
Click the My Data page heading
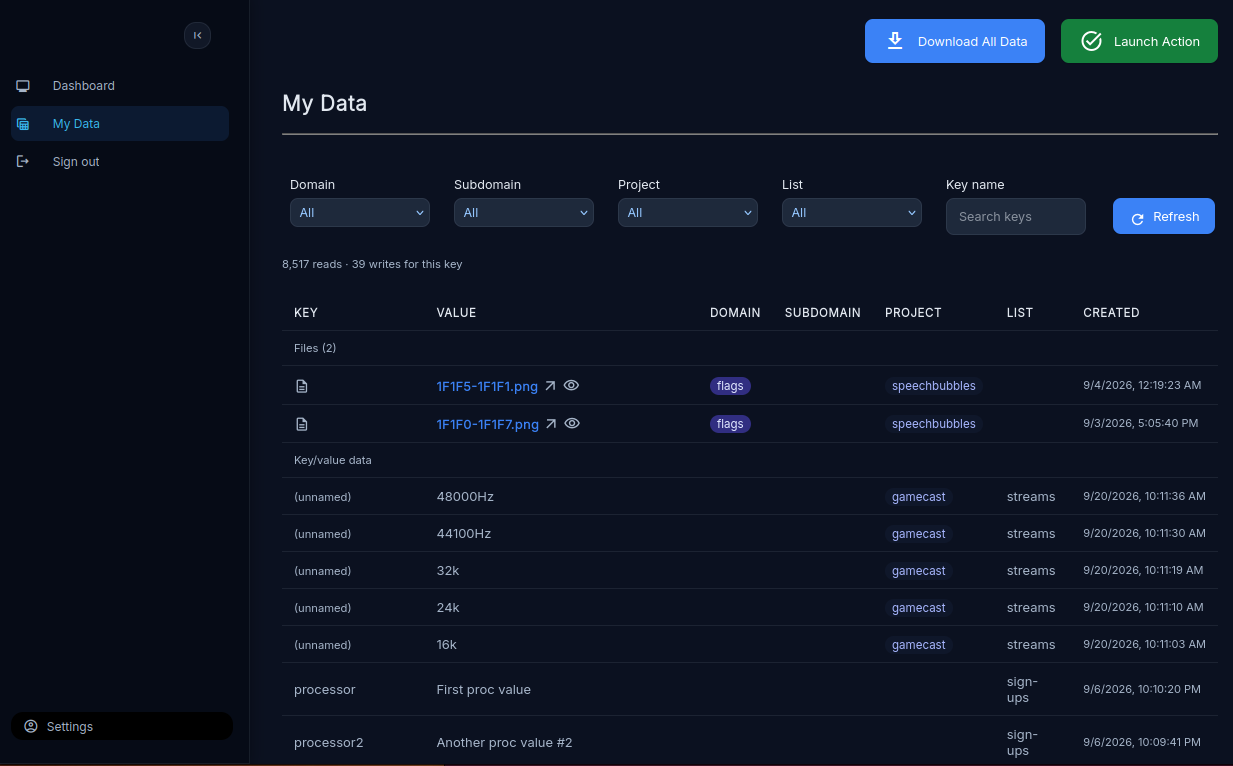click(325, 103)
